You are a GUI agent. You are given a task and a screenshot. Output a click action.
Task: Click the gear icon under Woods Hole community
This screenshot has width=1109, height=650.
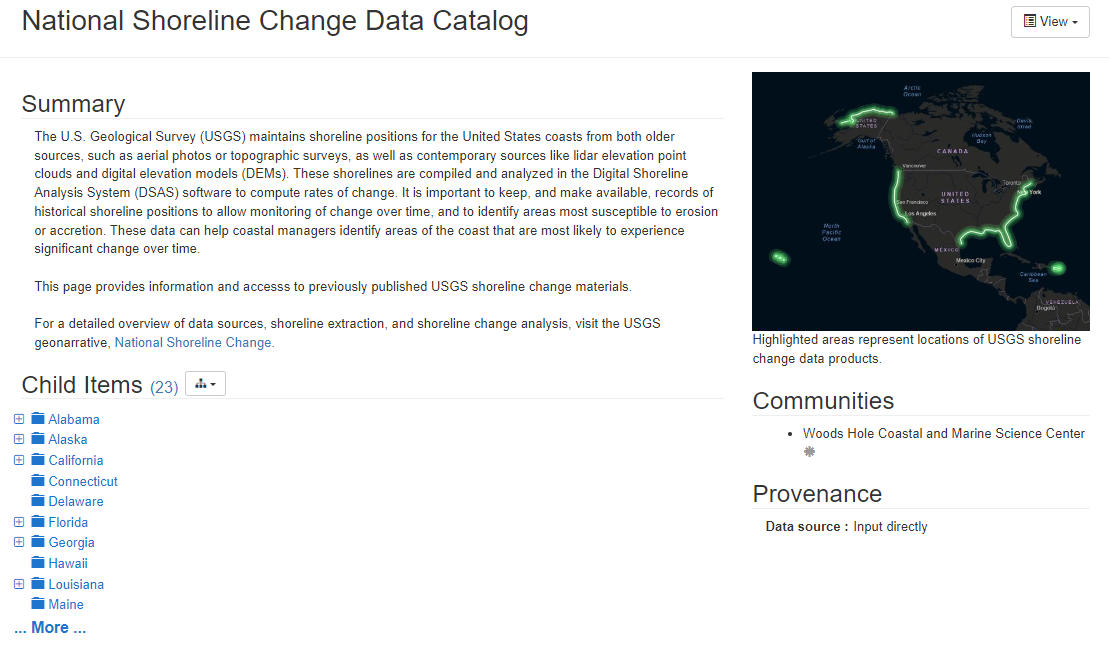click(x=810, y=452)
